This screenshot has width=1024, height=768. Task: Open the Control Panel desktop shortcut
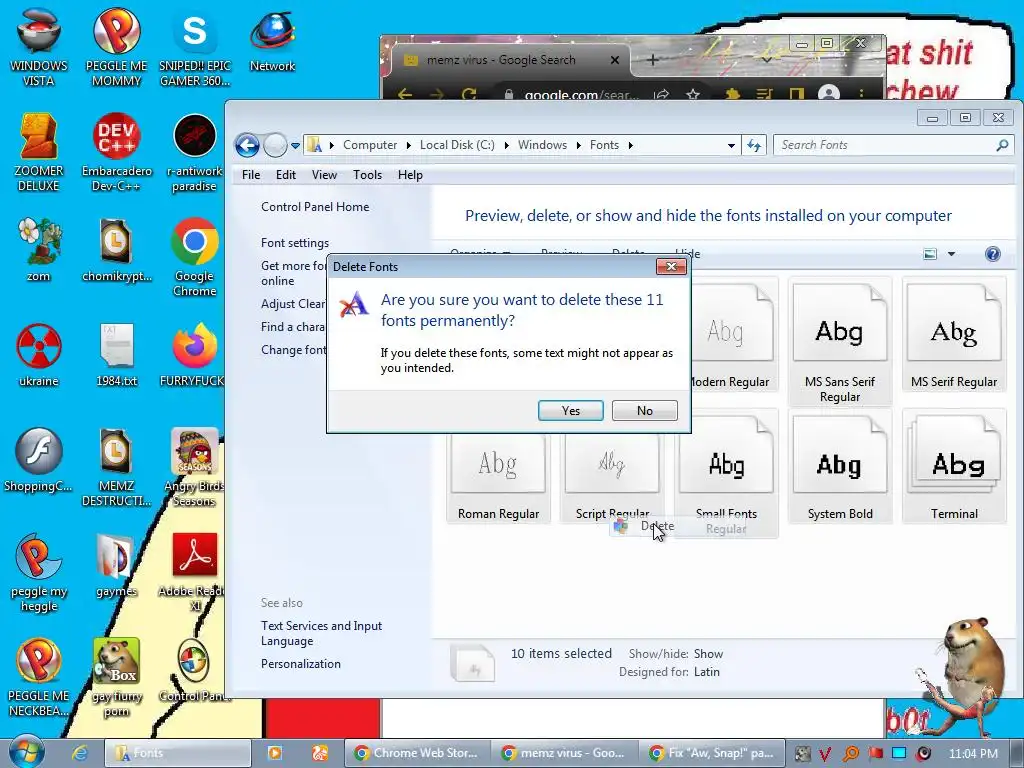(x=195, y=671)
